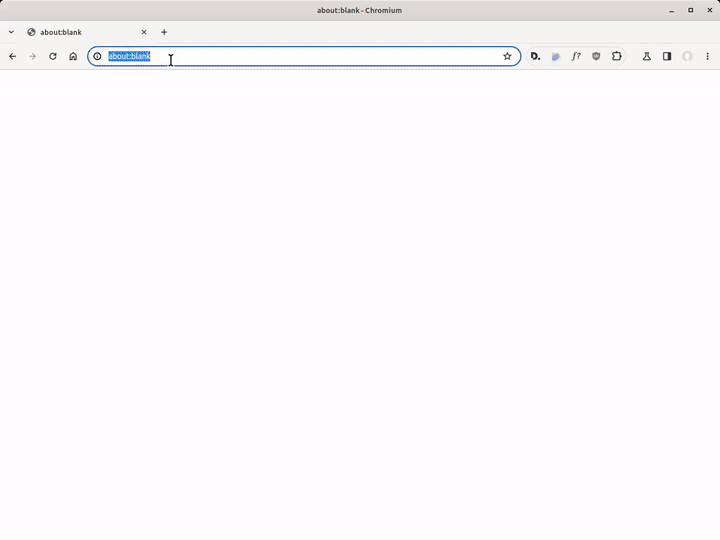View site information icon in address bar
720x540 pixels.
coord(97,57)
